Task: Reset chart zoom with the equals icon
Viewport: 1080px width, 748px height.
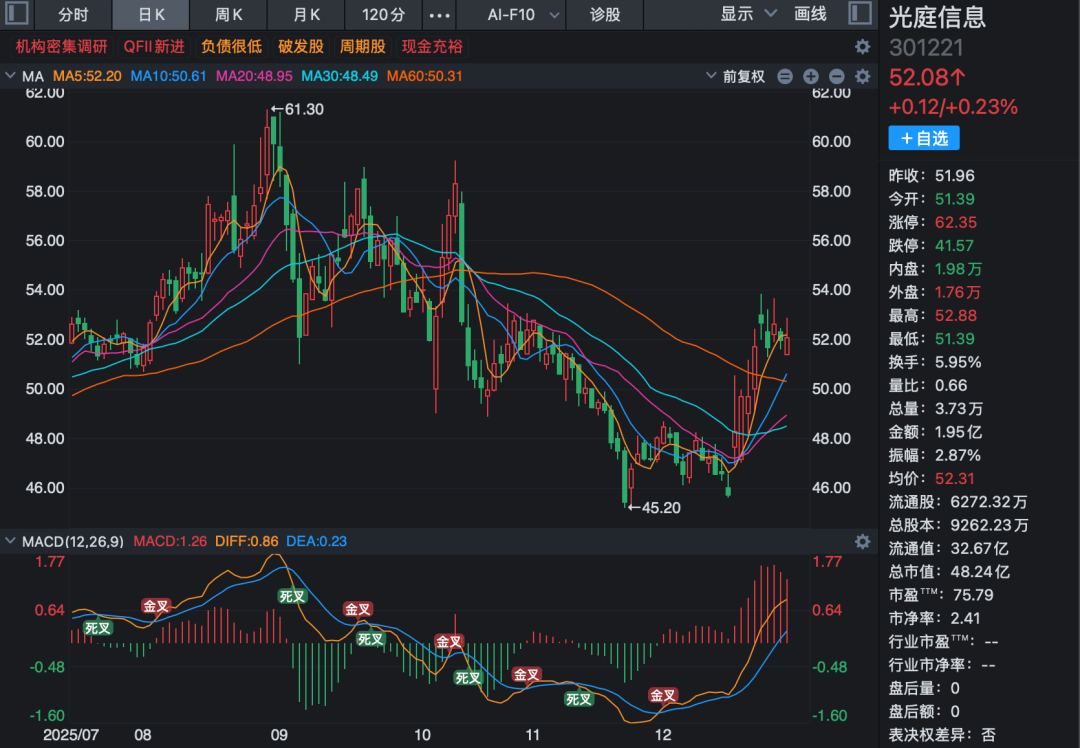Action: 785,76
